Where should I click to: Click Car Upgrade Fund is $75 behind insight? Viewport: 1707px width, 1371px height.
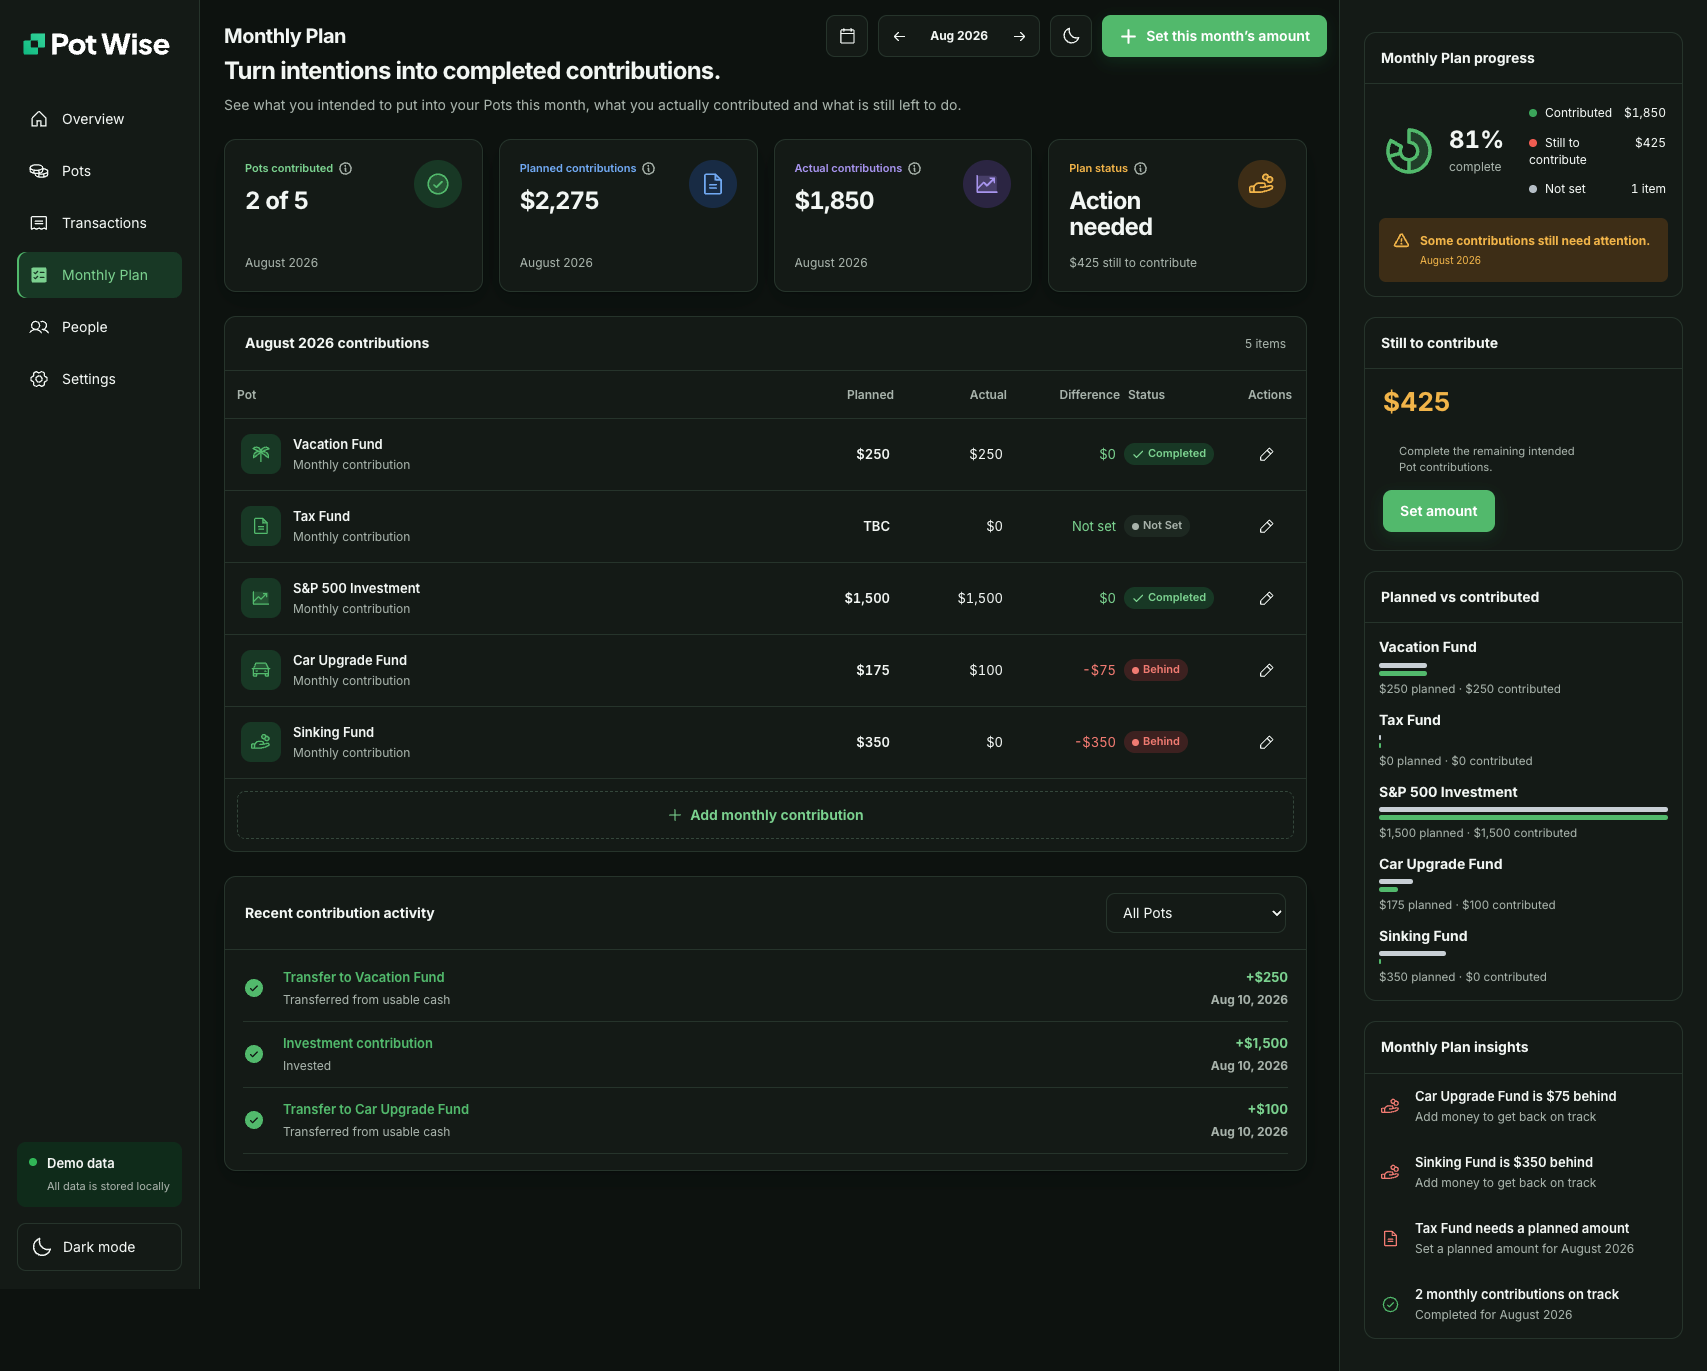[1523, 1106]
